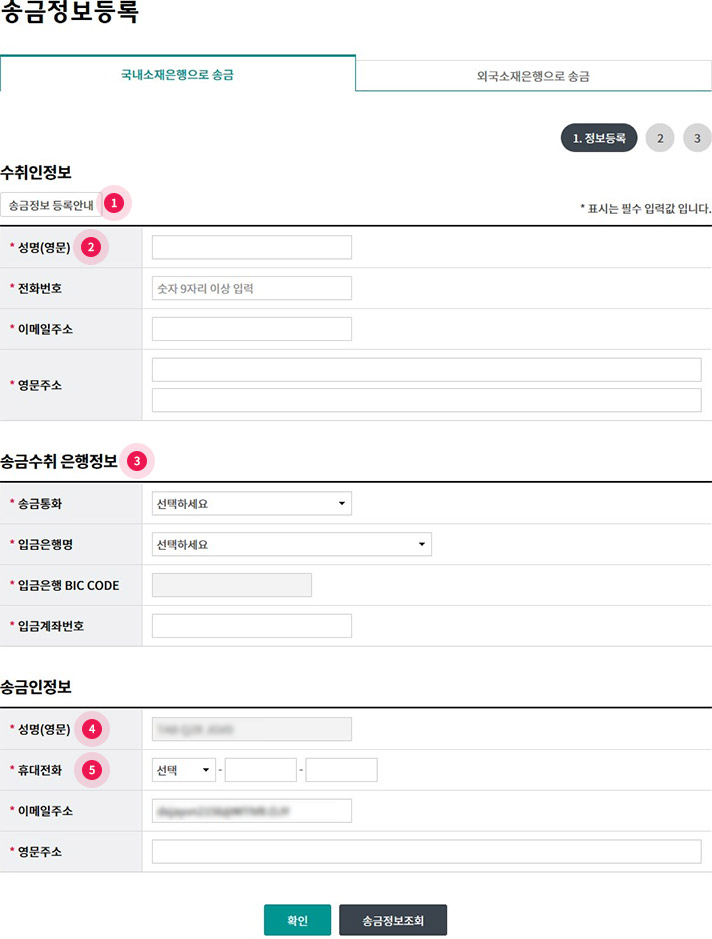Click the 입금계좌번호 account number field
This screenshot has height=939, width=712.
(x=251, y=626)
